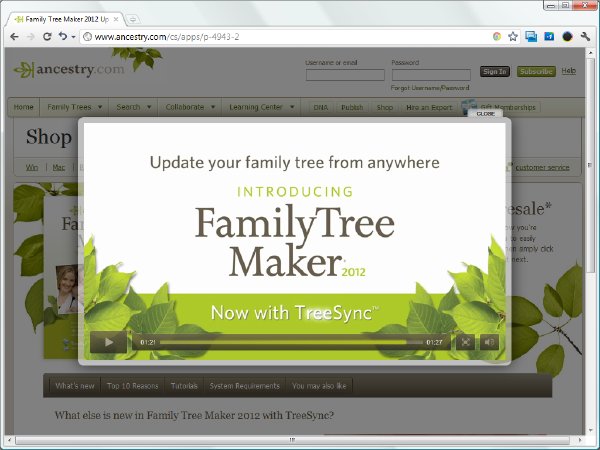Expand the Family Trees dropdown menu
600x450 pixels.
(x=75, y=107)
